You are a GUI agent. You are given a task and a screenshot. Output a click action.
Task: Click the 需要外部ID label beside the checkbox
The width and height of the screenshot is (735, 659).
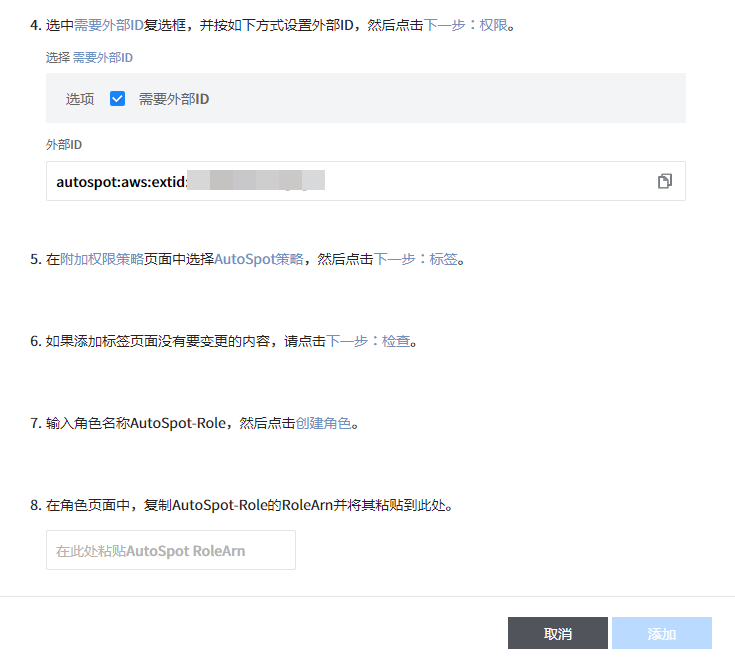tap(174, 99)
